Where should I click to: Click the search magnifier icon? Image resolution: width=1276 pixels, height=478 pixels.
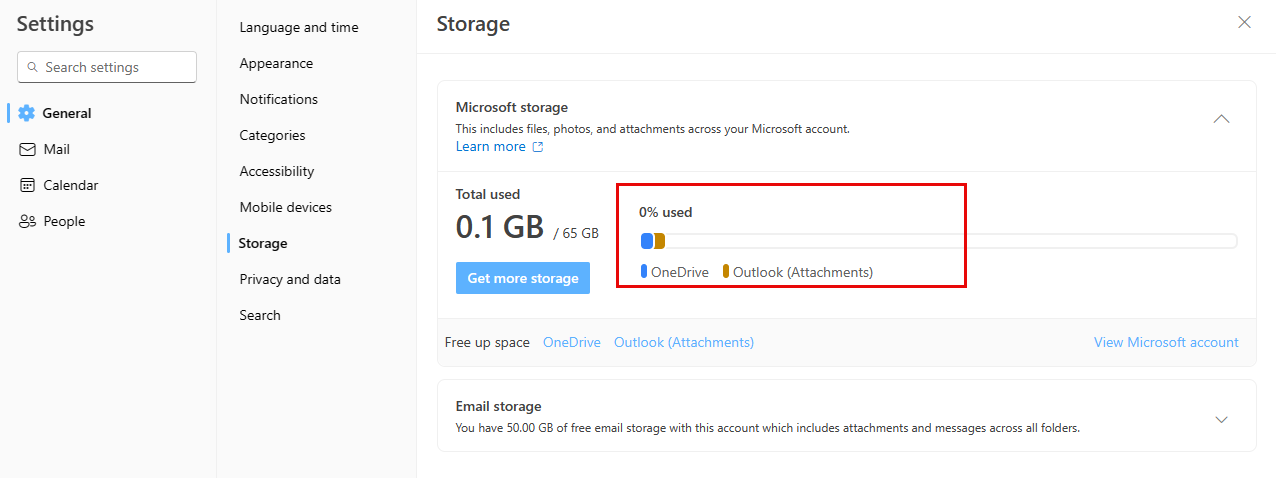point(33,67)
